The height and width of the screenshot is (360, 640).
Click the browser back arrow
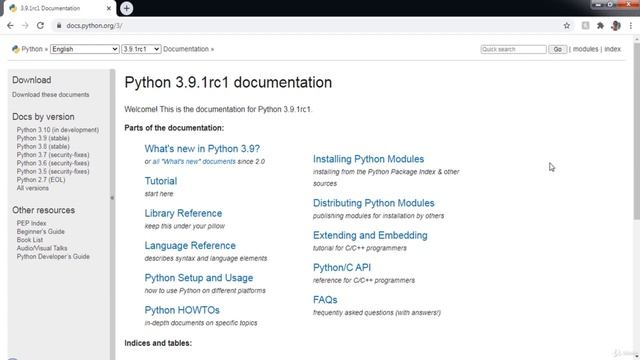[10, 25]
